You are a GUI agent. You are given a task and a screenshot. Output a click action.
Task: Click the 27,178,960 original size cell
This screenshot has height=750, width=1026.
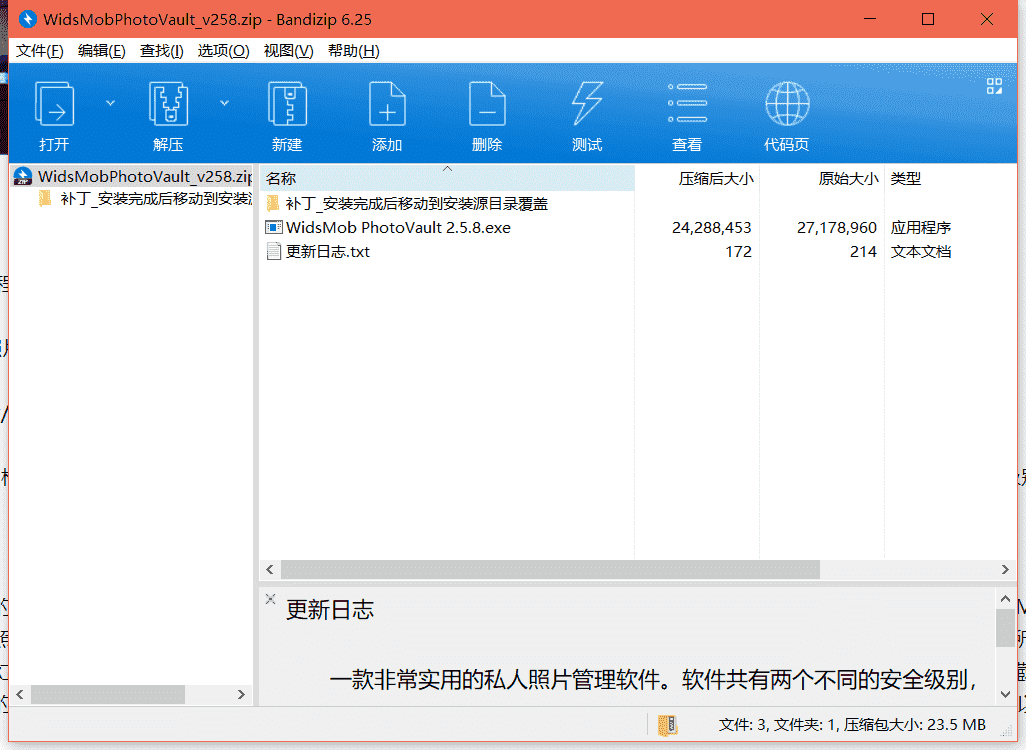tap(836, 228)
